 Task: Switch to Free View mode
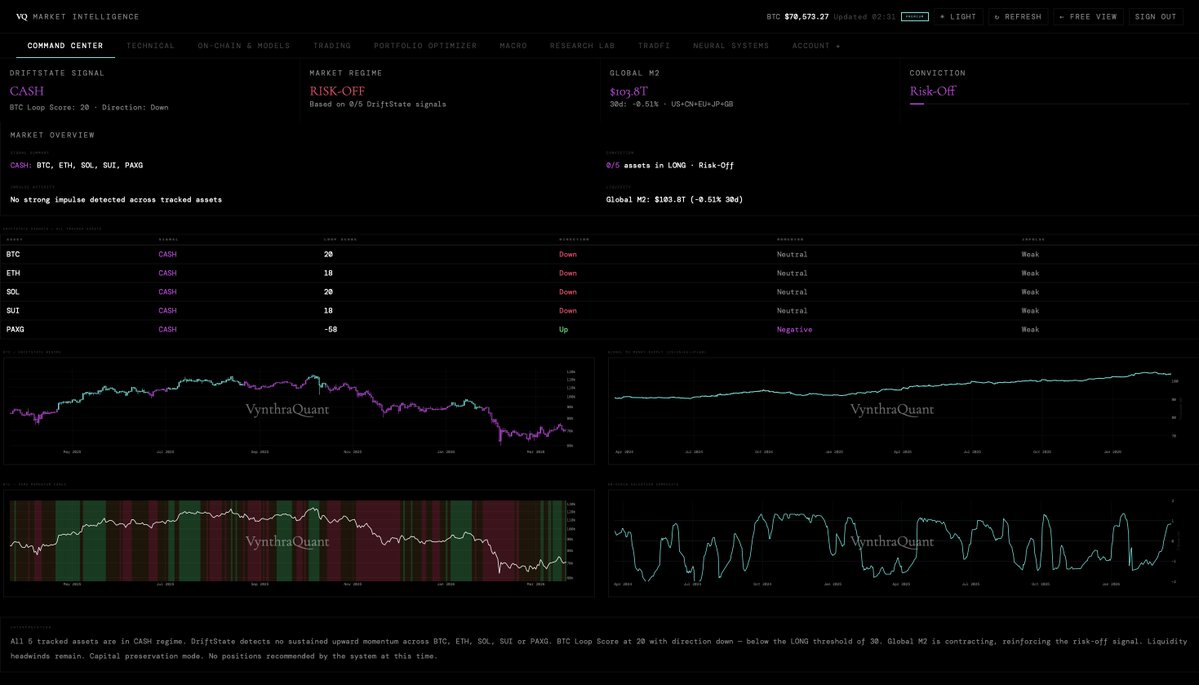point(1088,16)
